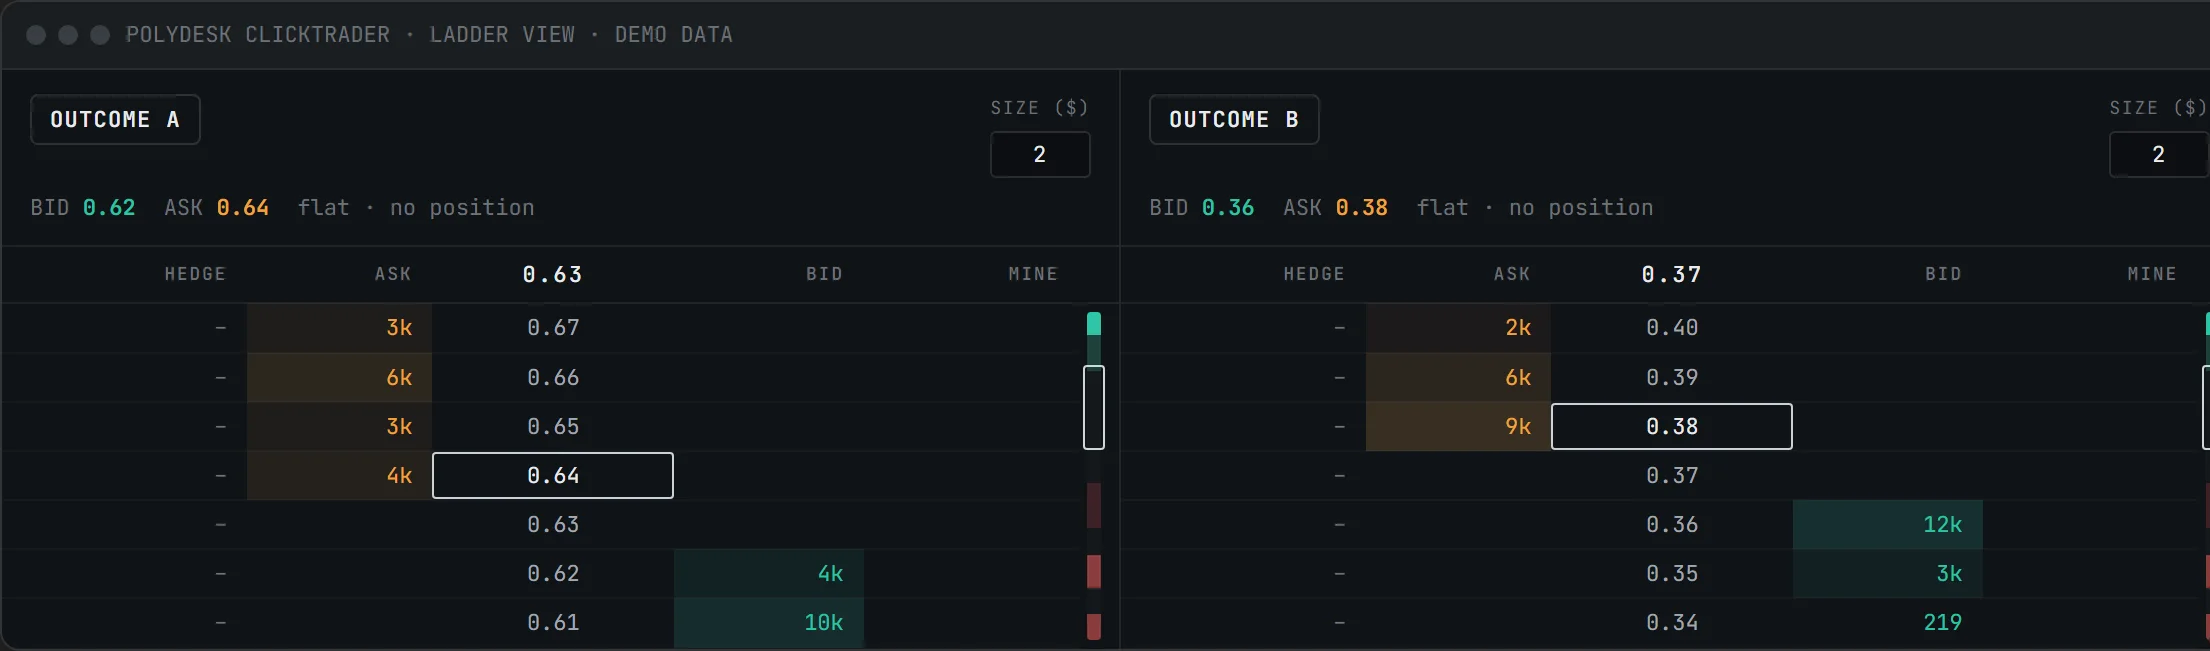Click the BID 0.36 quote in Outcome B status line
The width and height of the screenshot is (2210, 651).
[1202, 208]
